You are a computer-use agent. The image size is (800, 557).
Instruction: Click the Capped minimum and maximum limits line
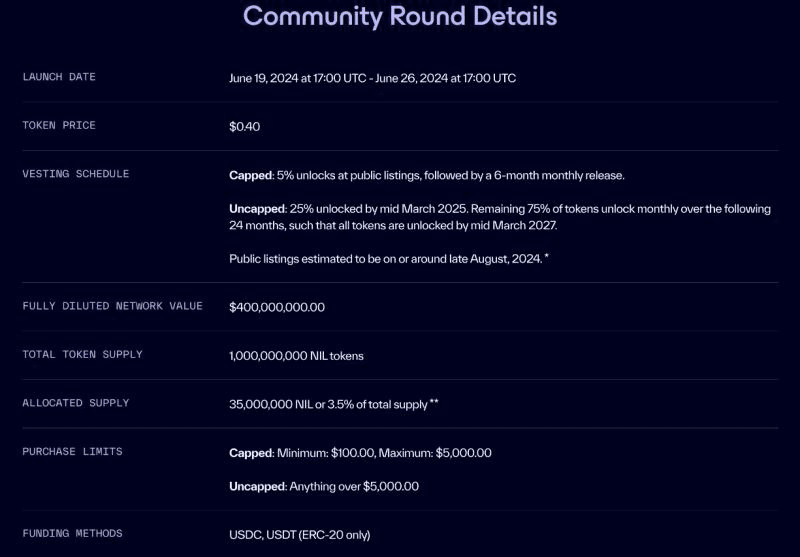[x=360, y=453]
